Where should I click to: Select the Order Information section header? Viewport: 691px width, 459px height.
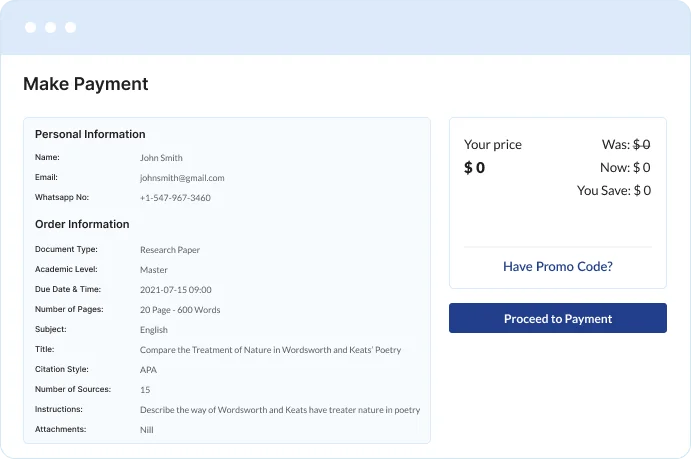(x=82, y=224)
